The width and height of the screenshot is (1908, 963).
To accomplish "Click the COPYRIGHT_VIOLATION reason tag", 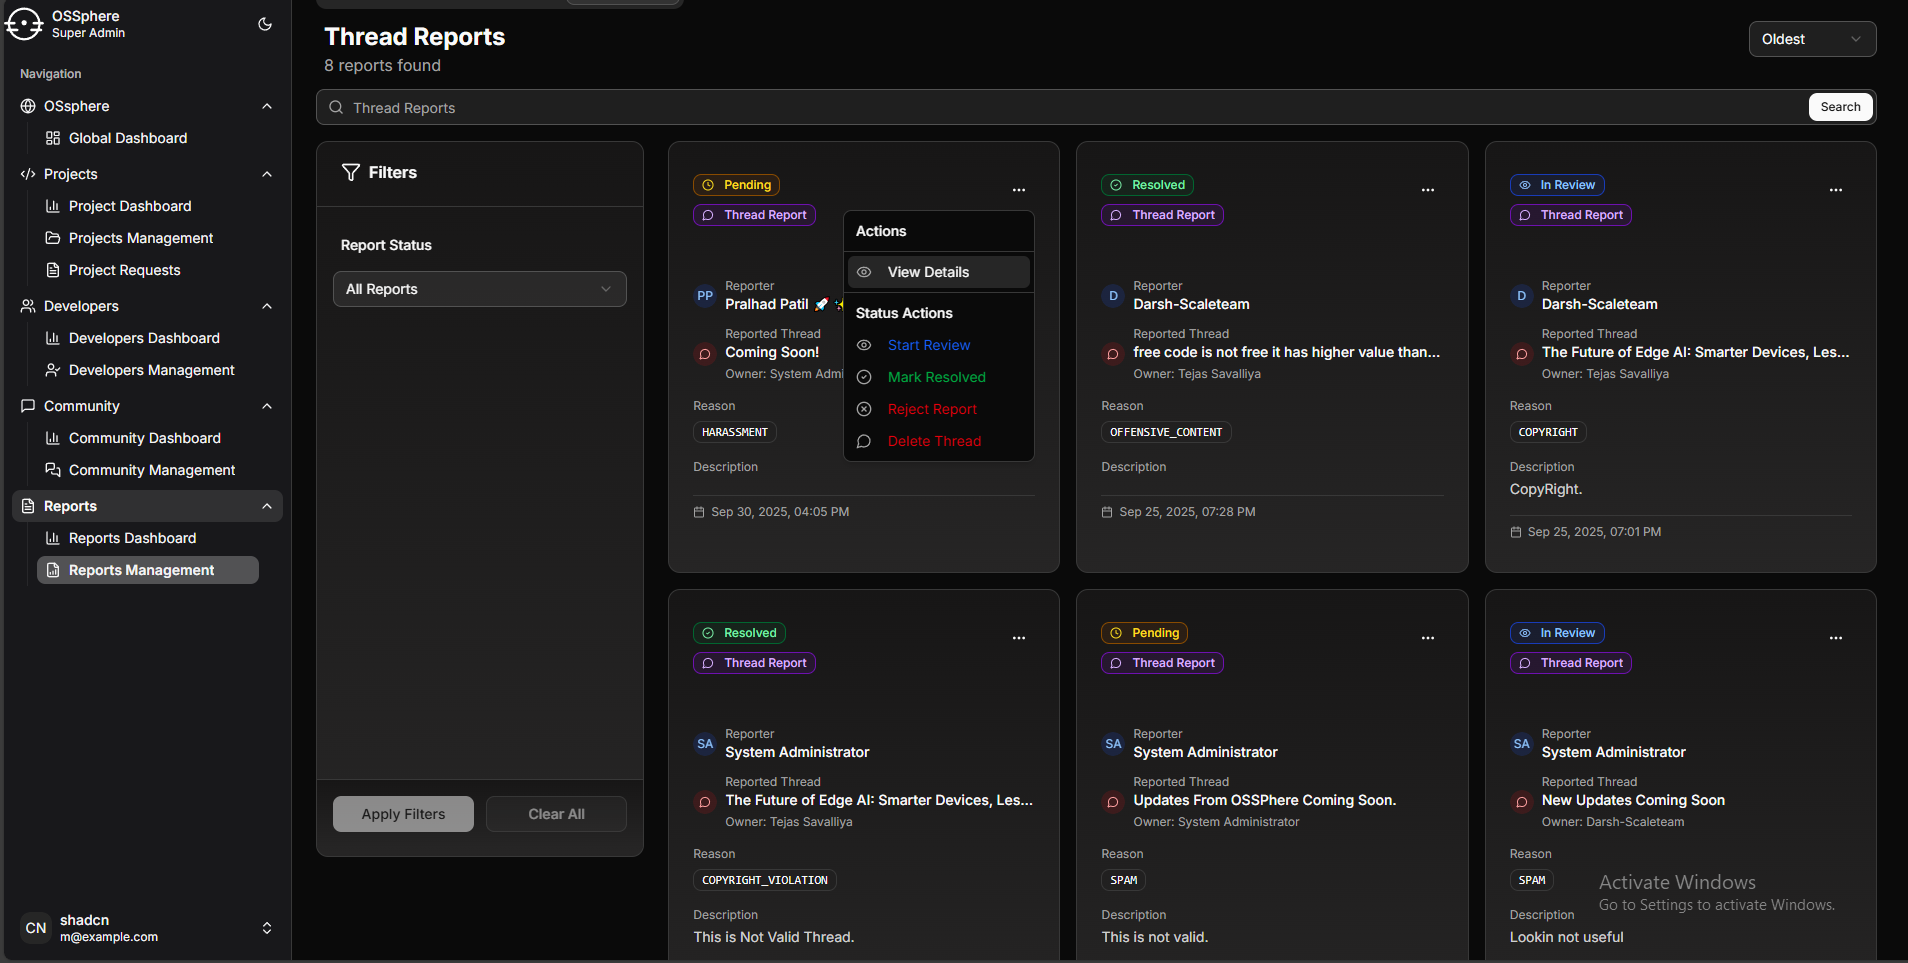I will [x=765, y=880].
